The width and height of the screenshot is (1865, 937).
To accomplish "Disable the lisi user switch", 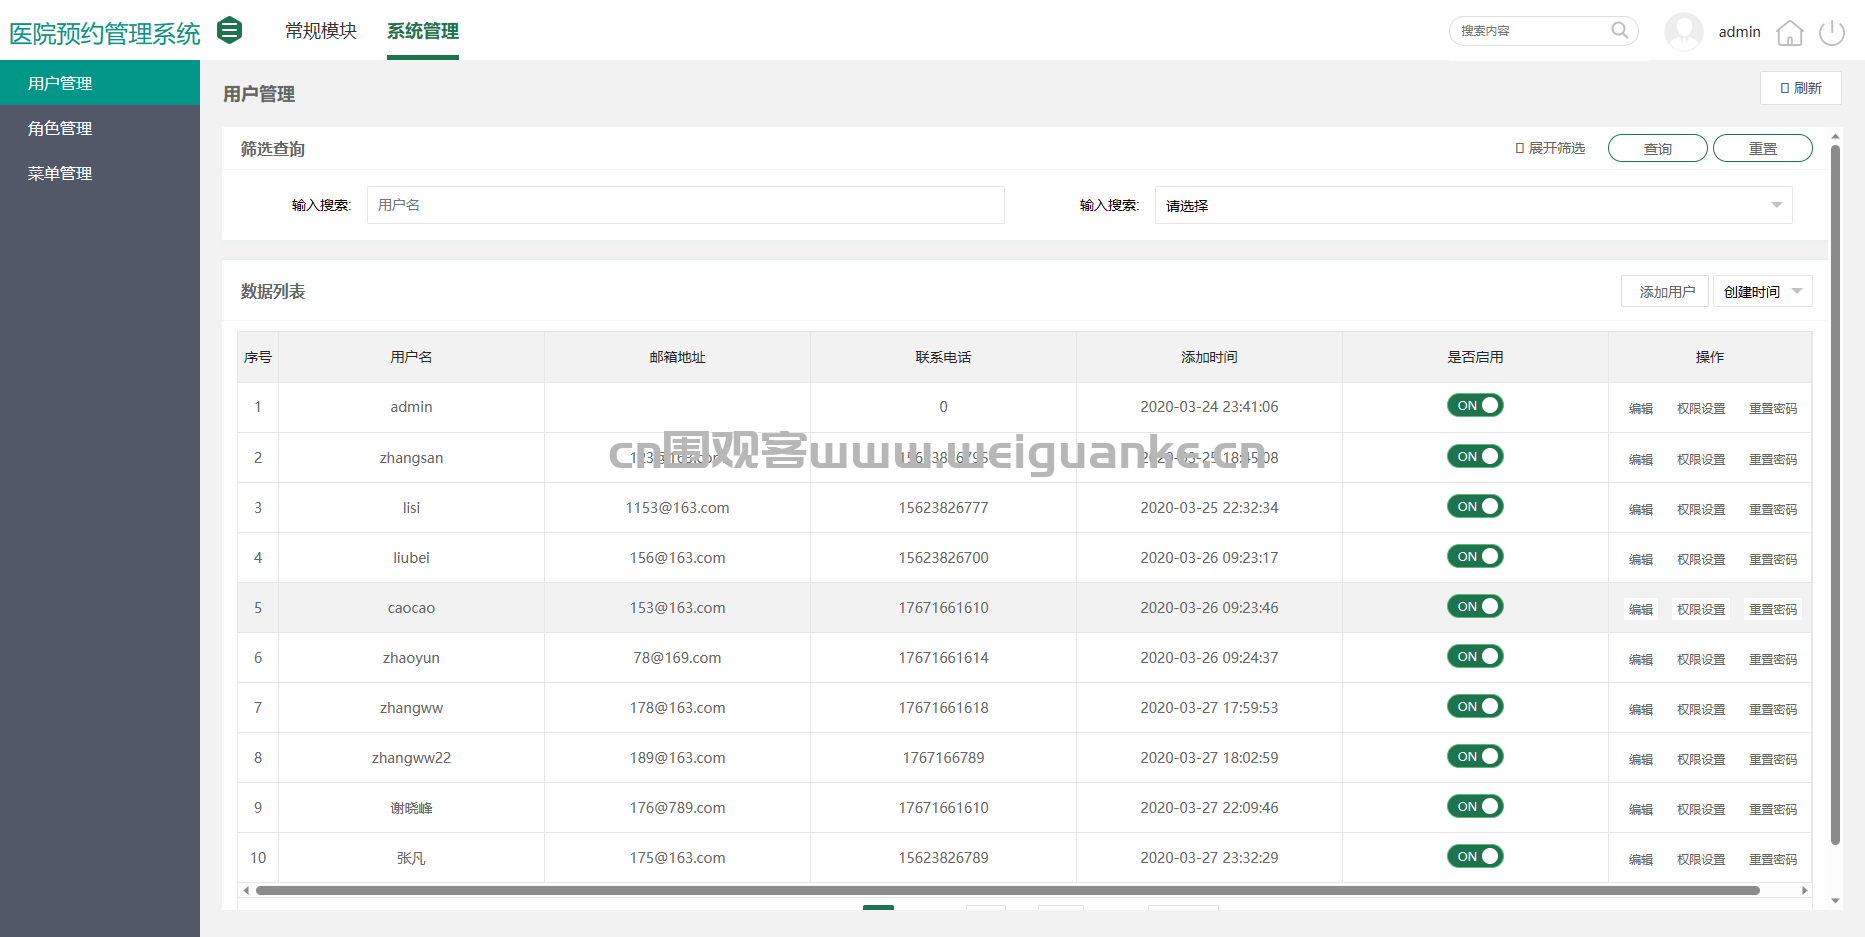I will 1475,506.
